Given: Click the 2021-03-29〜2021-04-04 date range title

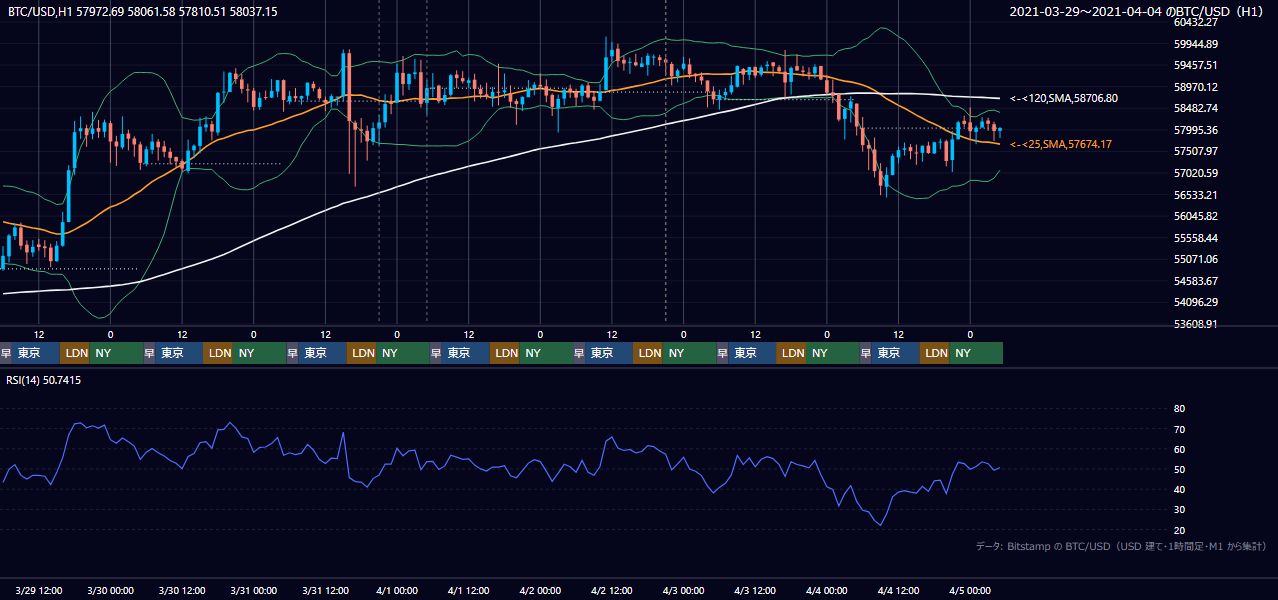Looking at the screenshot, I should (x=1138, y=12).
